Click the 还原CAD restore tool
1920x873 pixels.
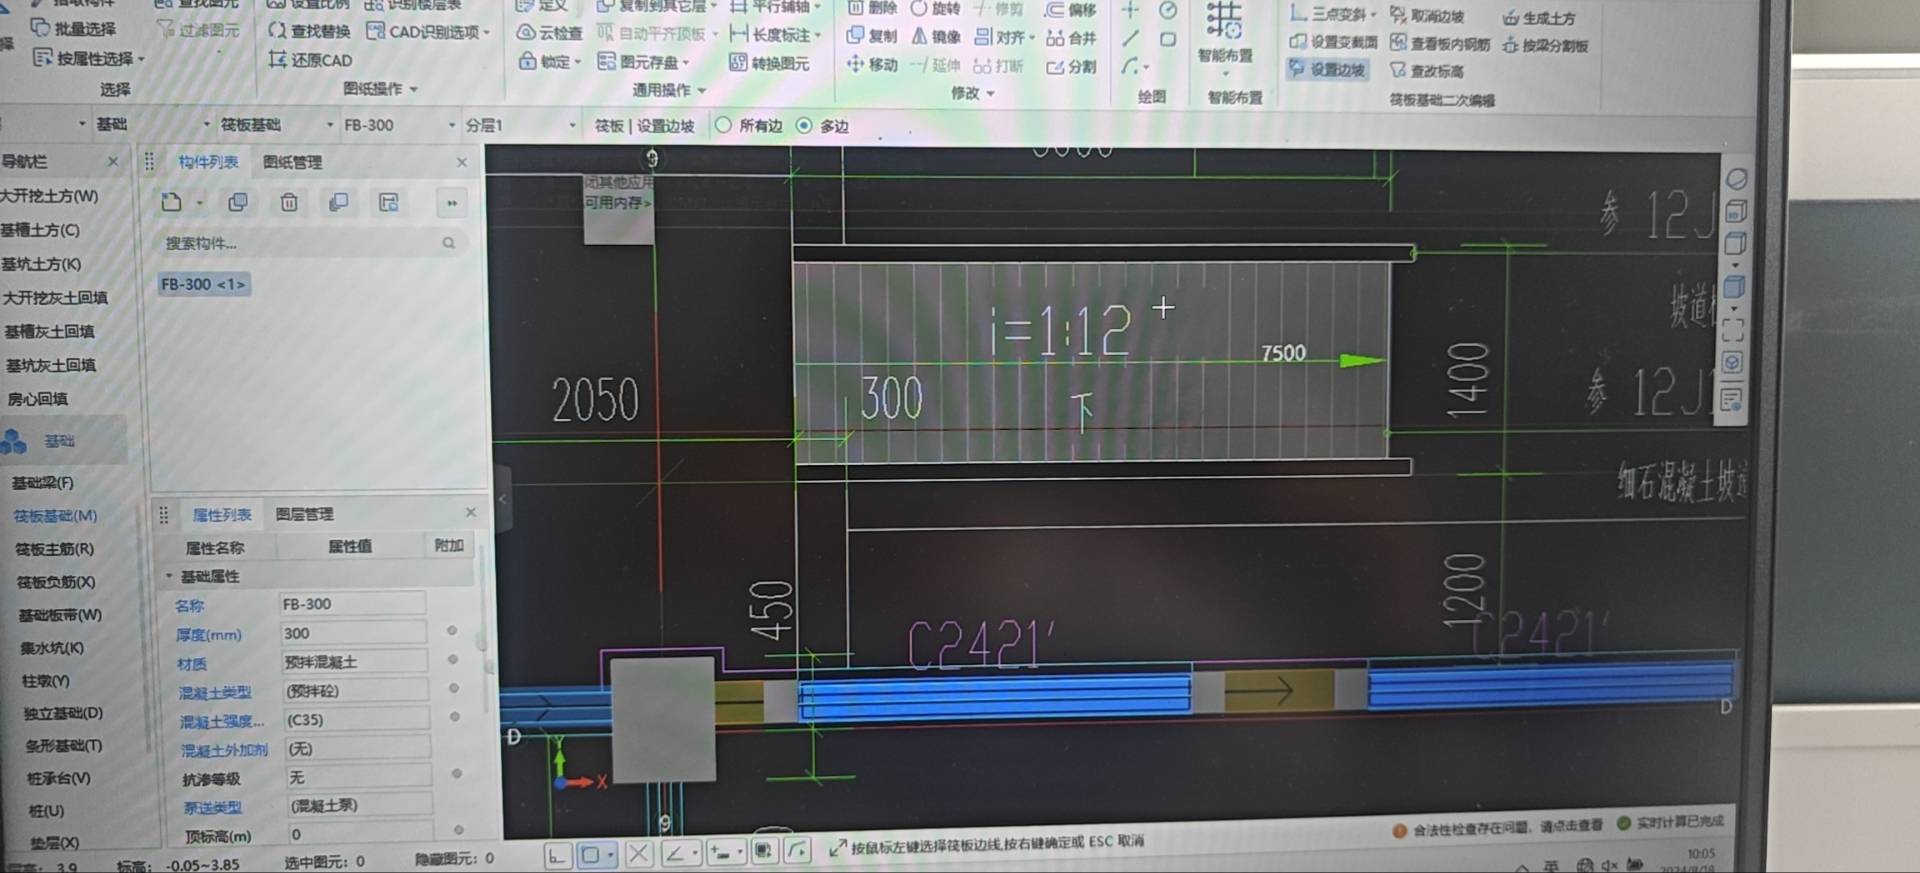[310, 60]
